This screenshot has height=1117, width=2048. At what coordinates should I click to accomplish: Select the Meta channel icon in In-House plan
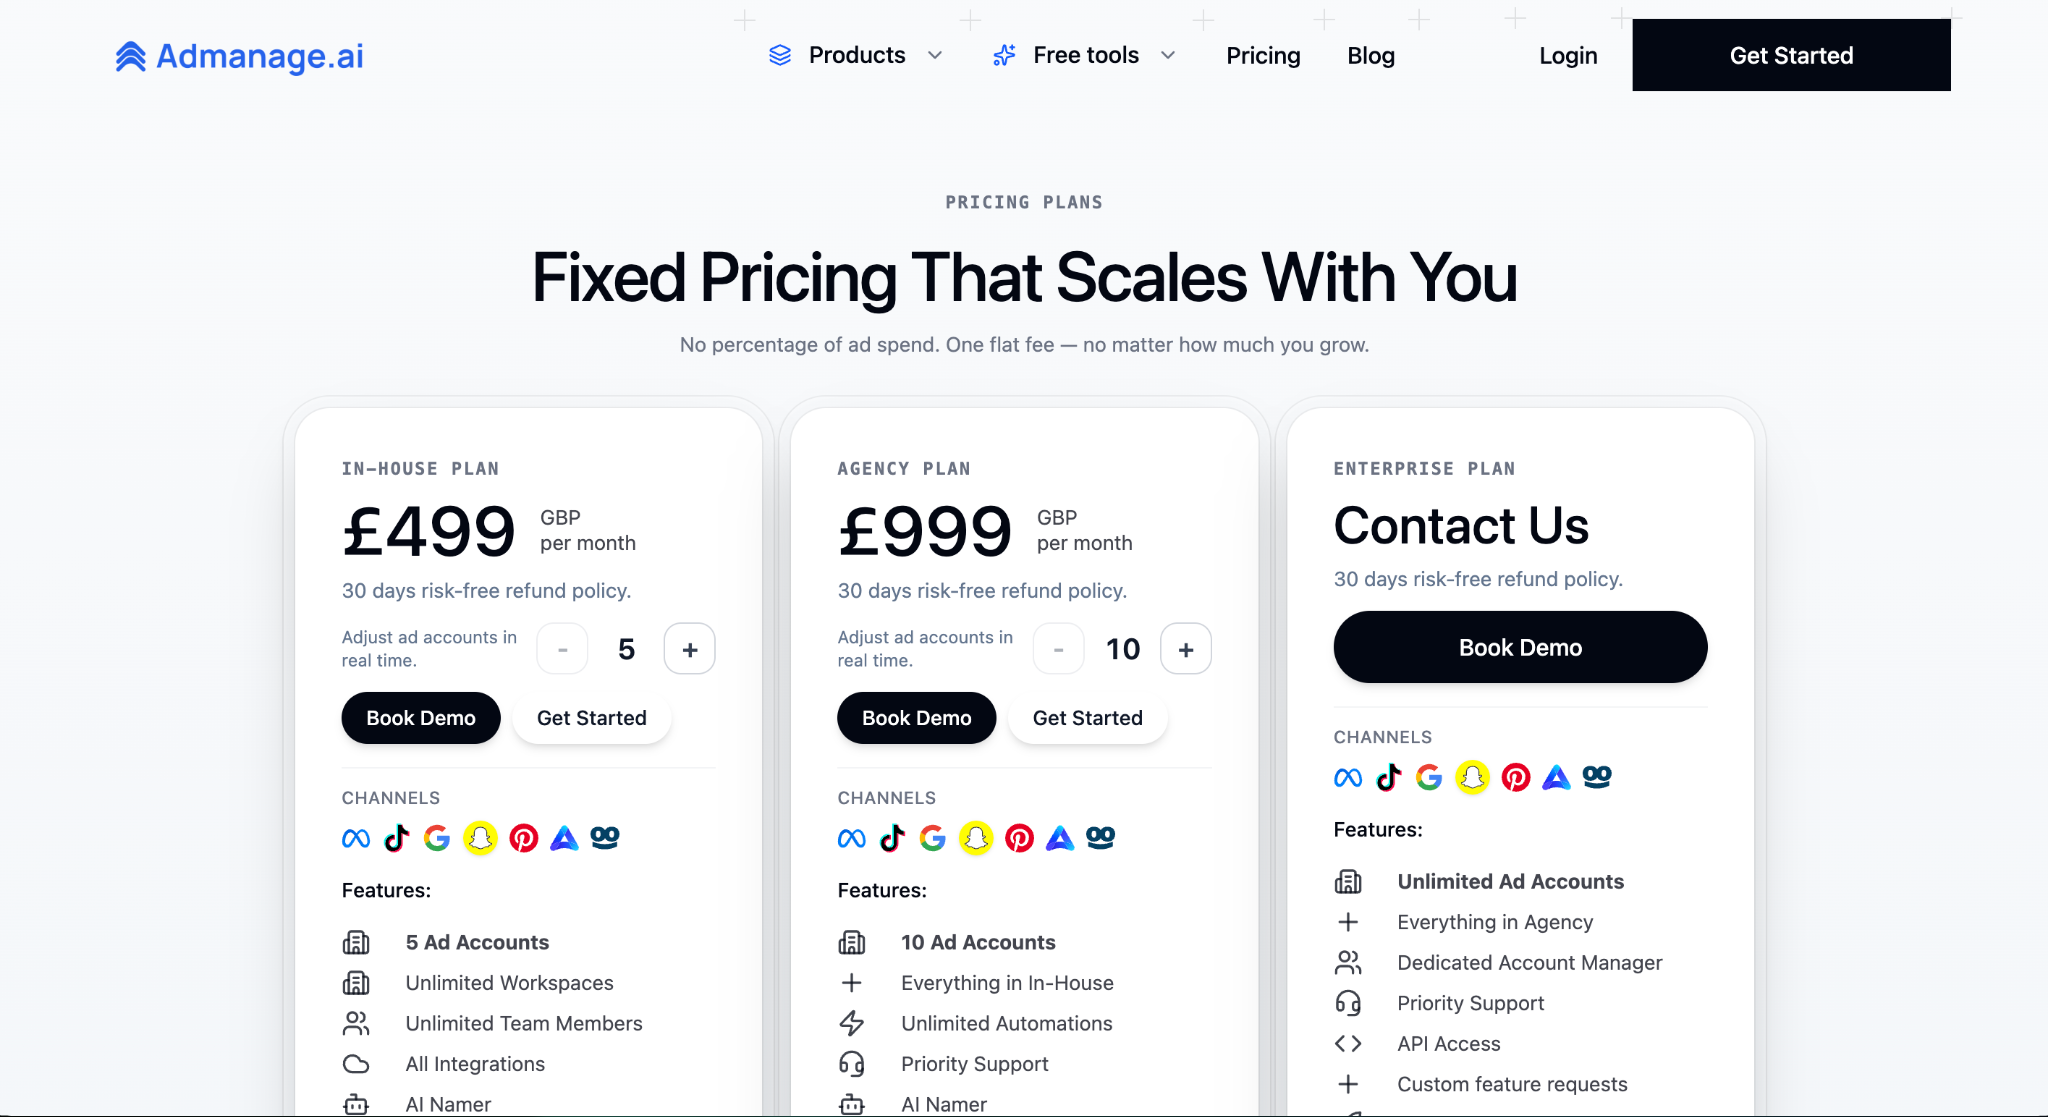[354, 838]
